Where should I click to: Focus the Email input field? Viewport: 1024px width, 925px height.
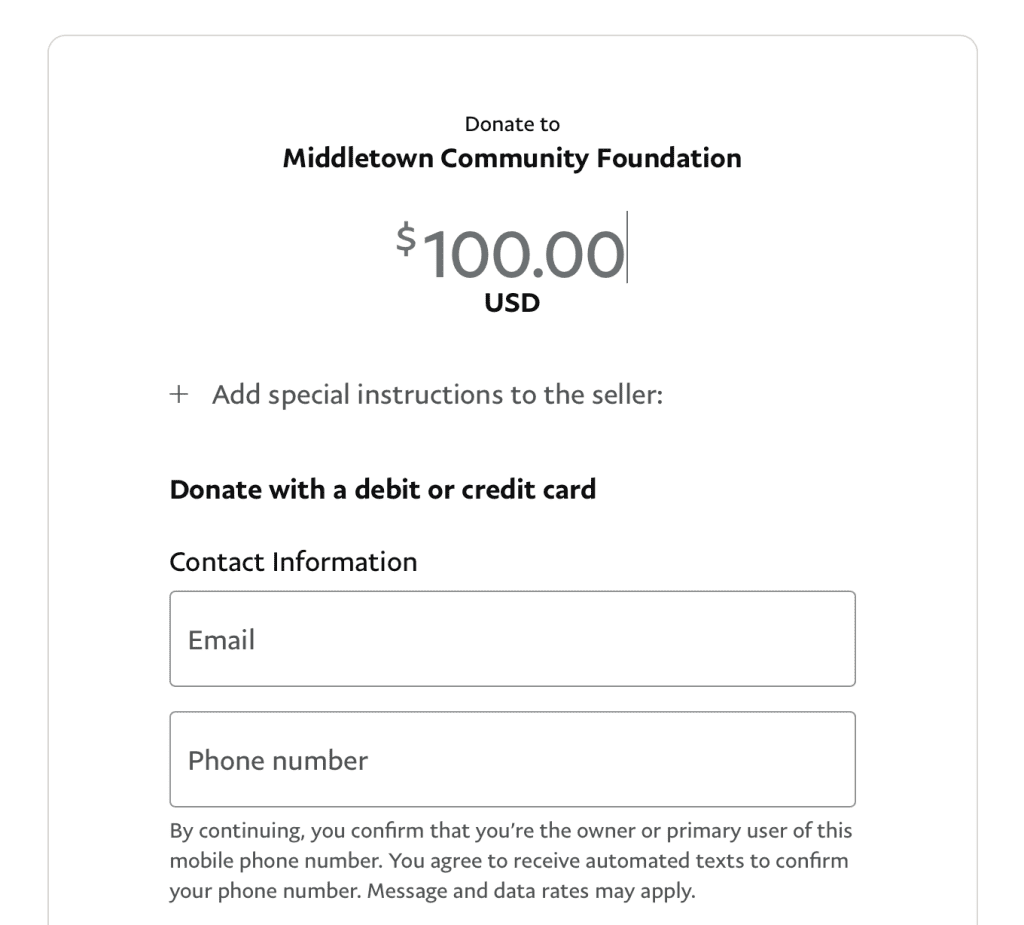pos(512,639)
